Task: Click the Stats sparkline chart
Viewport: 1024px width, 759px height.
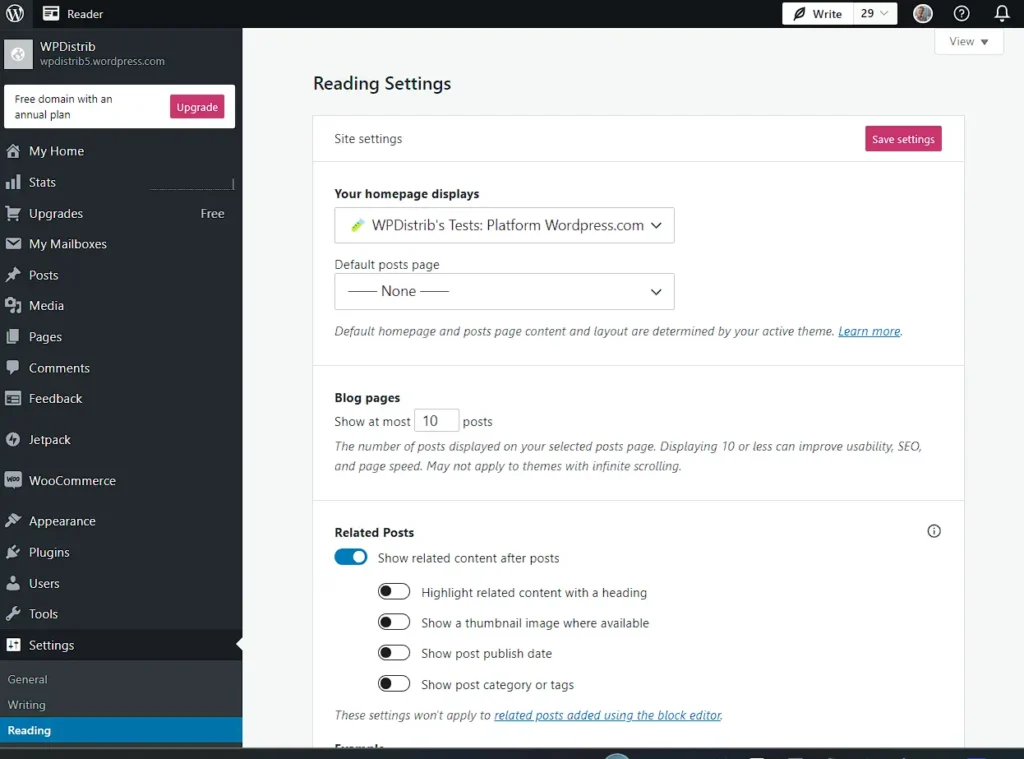Action: pos(191,184)
